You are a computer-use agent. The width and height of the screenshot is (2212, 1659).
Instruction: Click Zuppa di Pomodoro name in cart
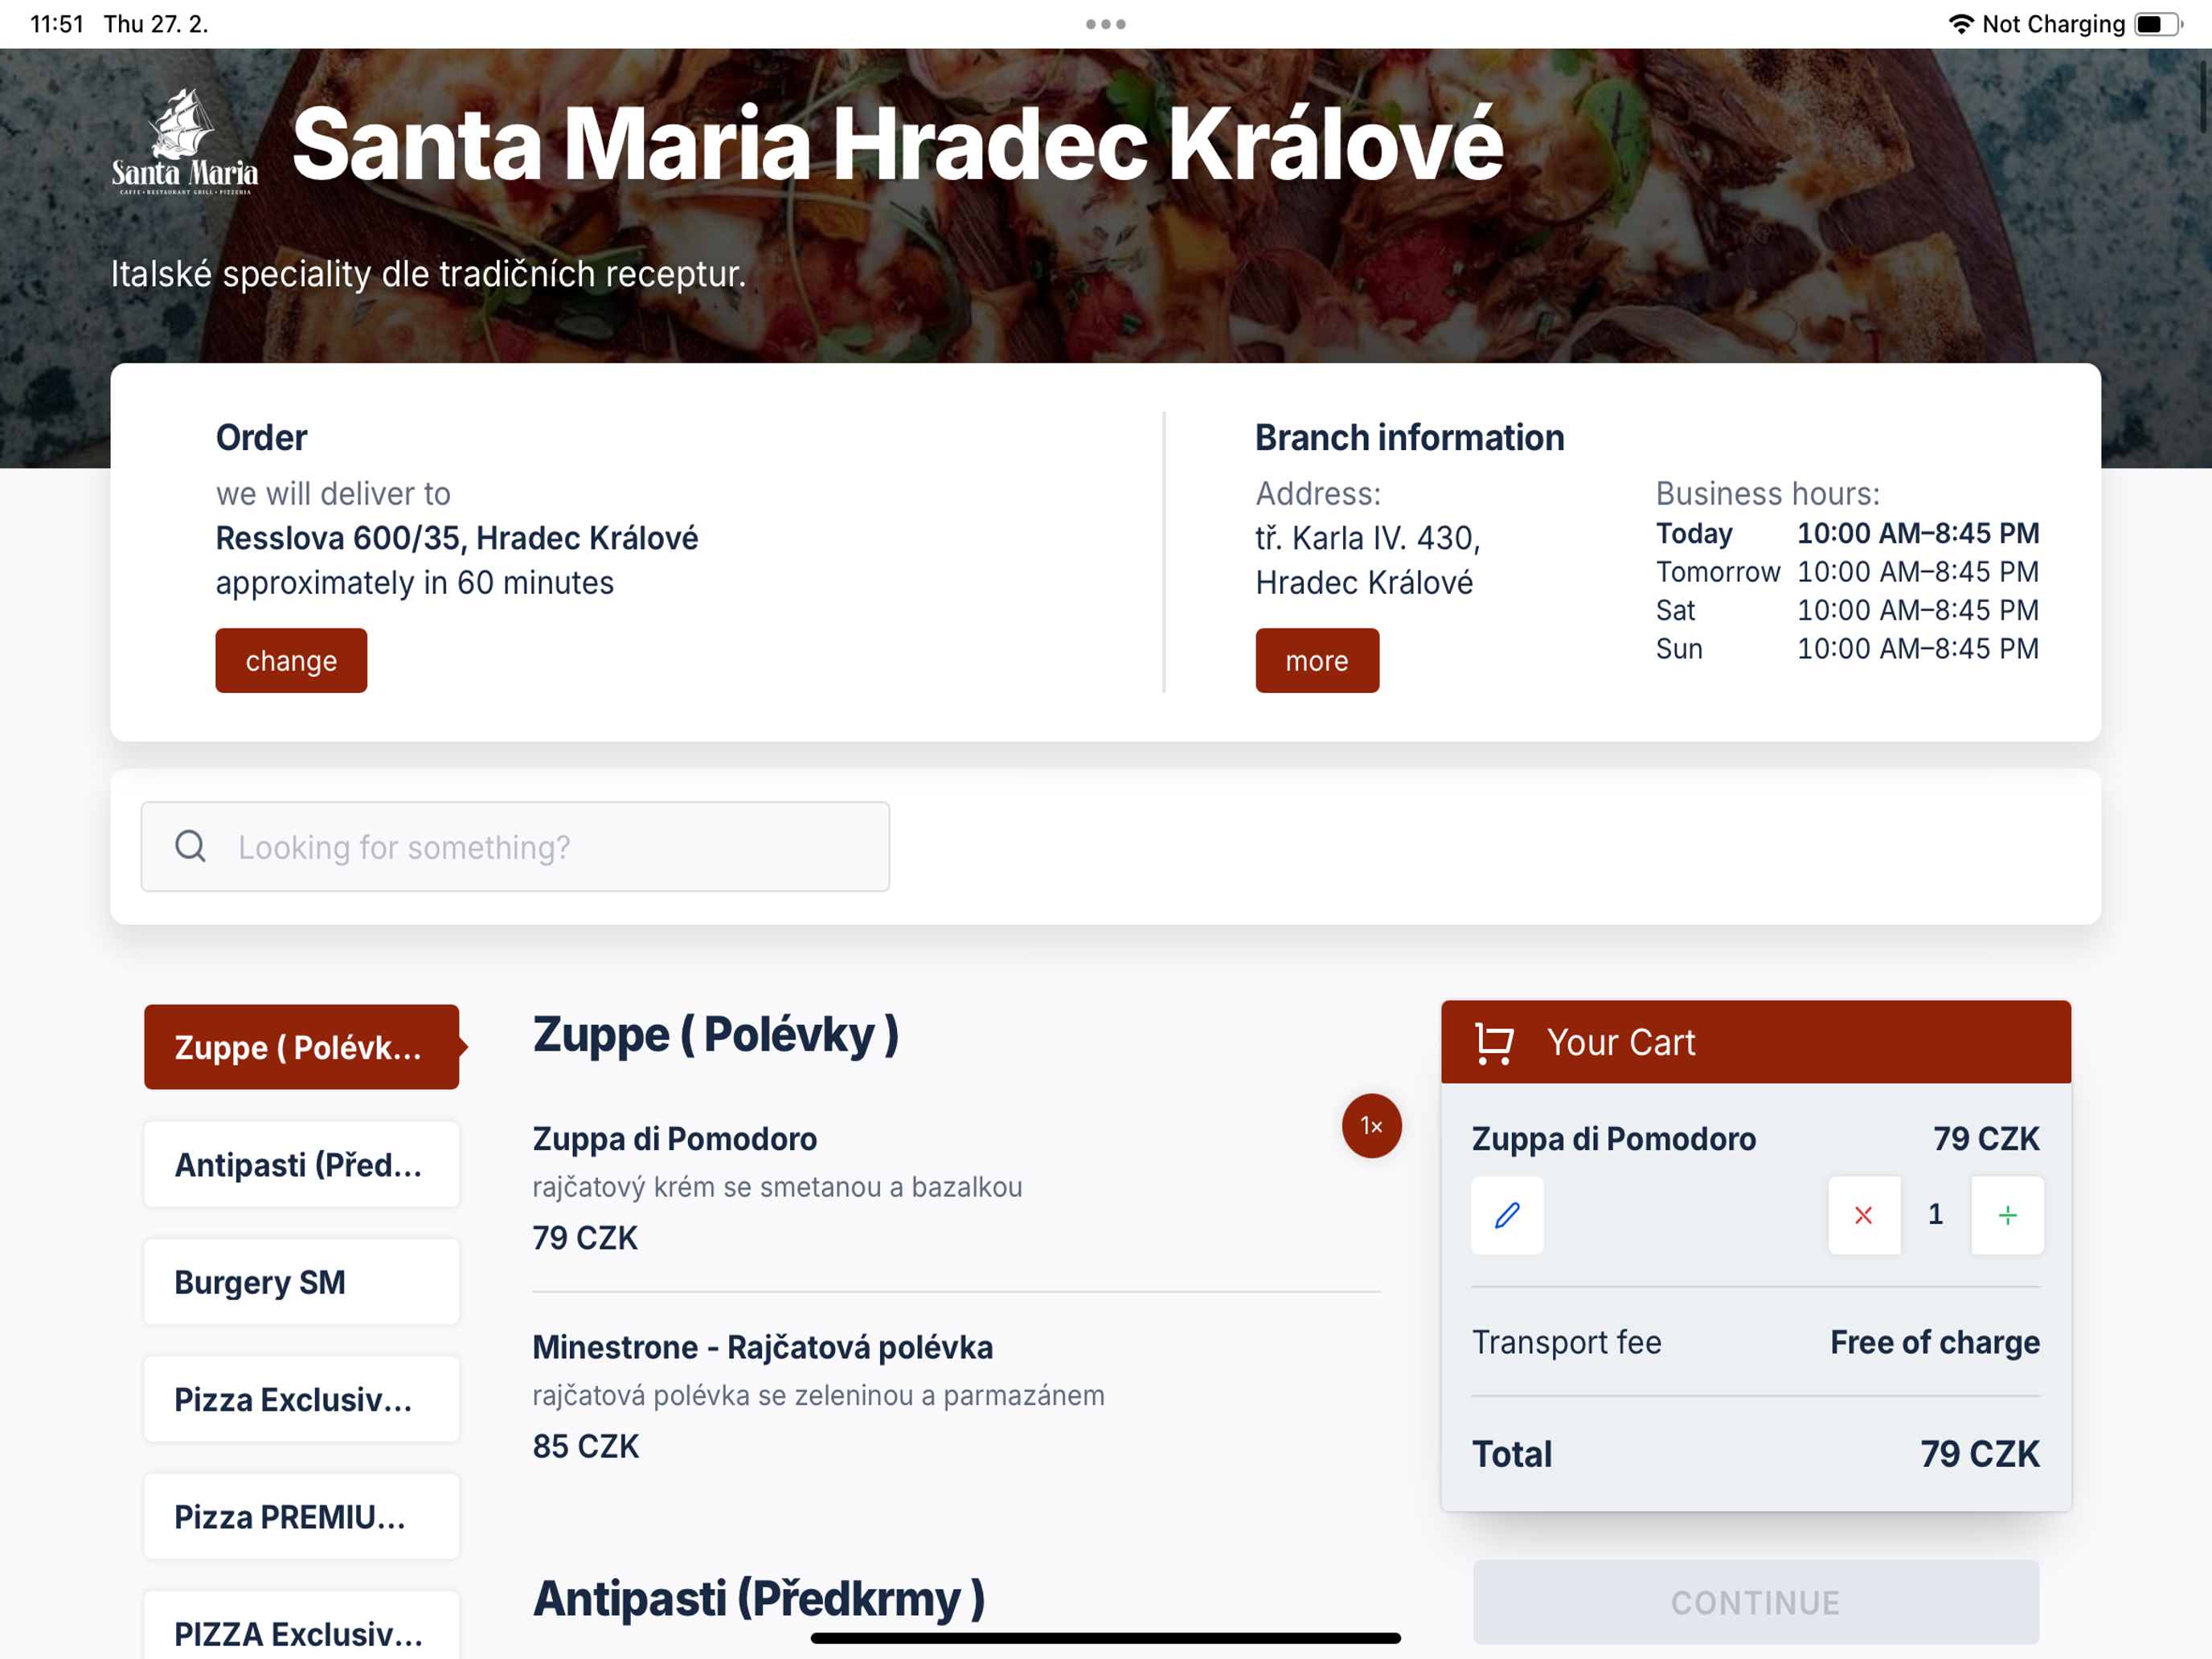pyautogui.click(x=1614, y=1139)
